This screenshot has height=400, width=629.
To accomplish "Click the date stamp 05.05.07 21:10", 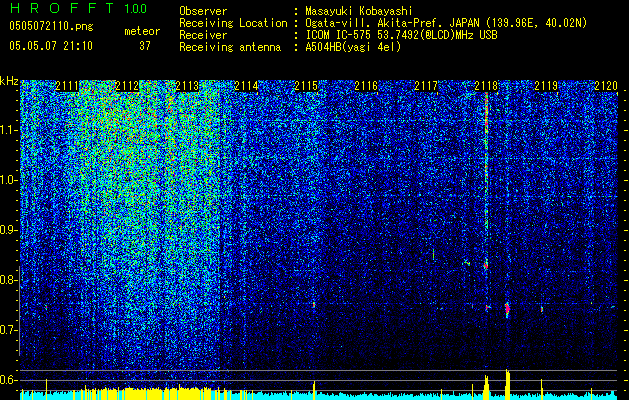I will click(x=51, y=46).
